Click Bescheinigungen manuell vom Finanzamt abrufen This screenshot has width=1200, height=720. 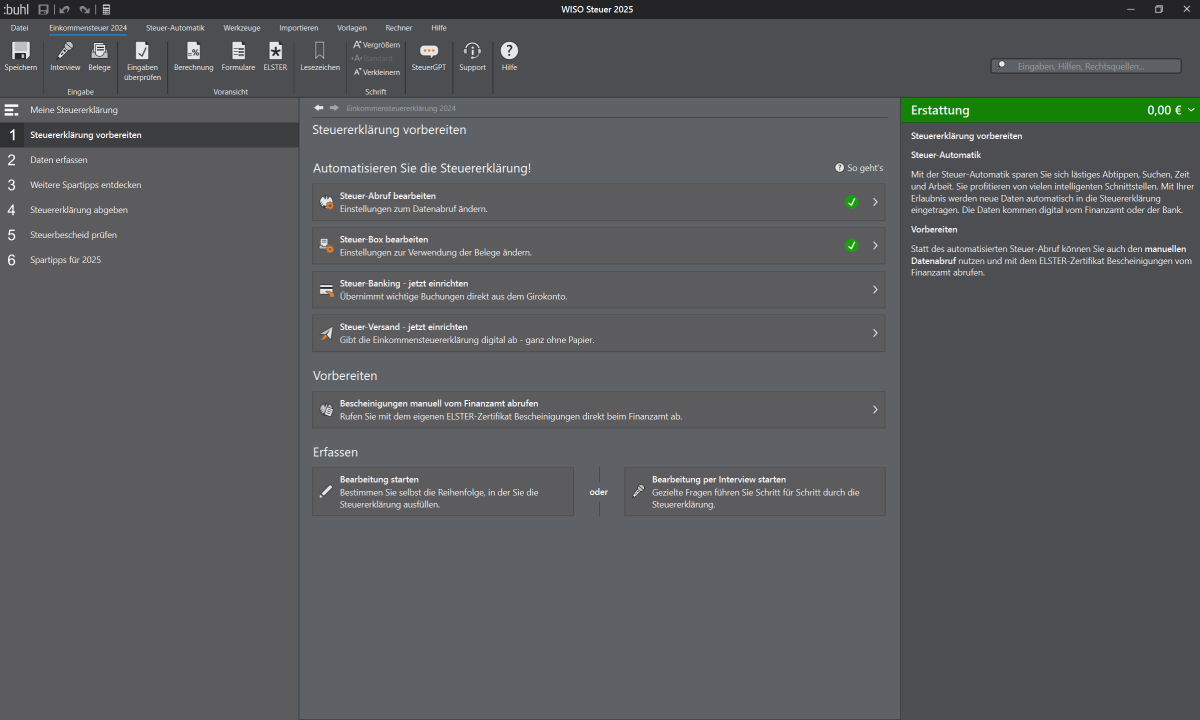[x=599, y=410]
